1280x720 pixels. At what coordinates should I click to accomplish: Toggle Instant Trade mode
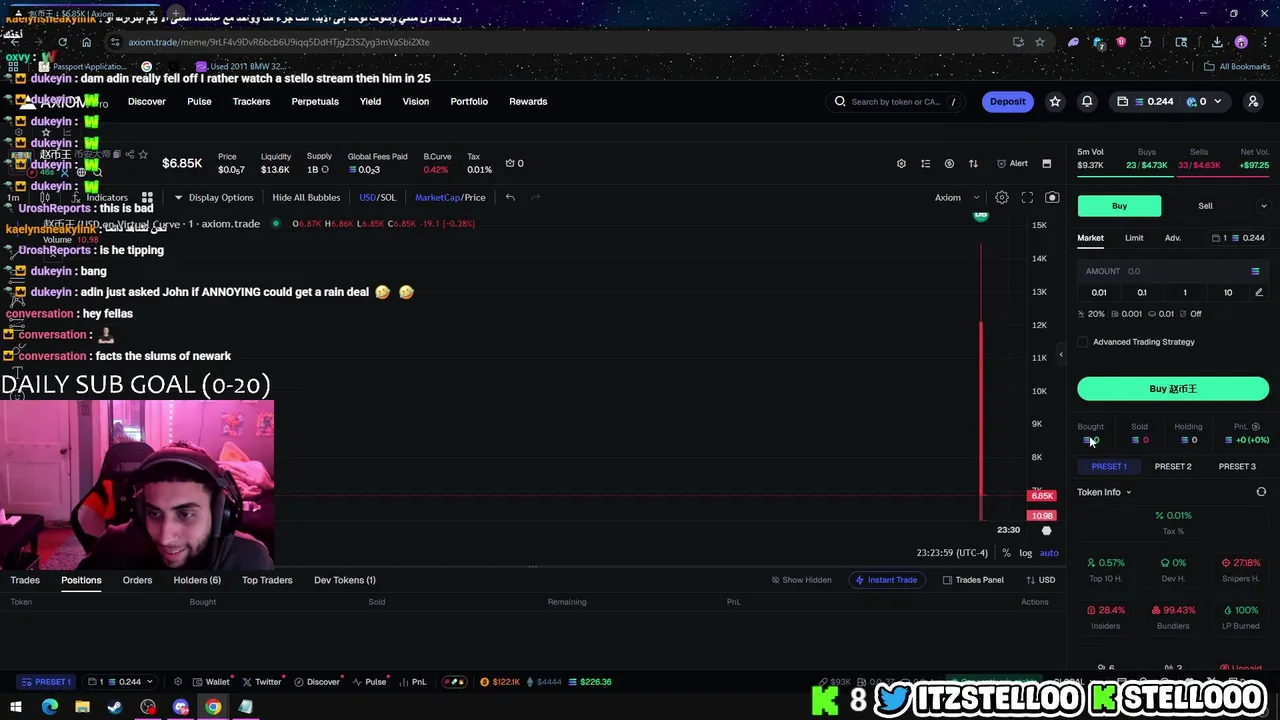885,580
